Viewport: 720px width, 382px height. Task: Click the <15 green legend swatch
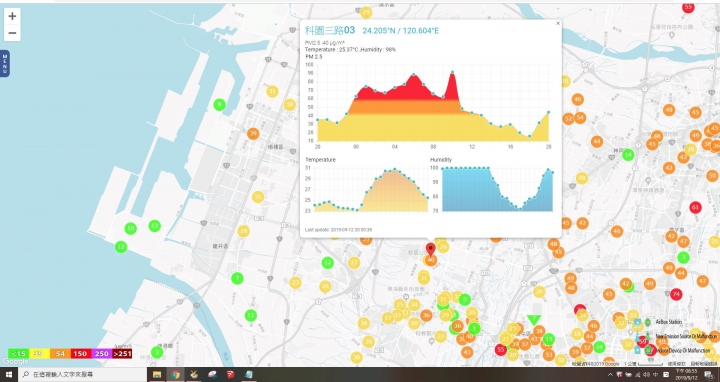pyautogui.click(x=18, y=354)
